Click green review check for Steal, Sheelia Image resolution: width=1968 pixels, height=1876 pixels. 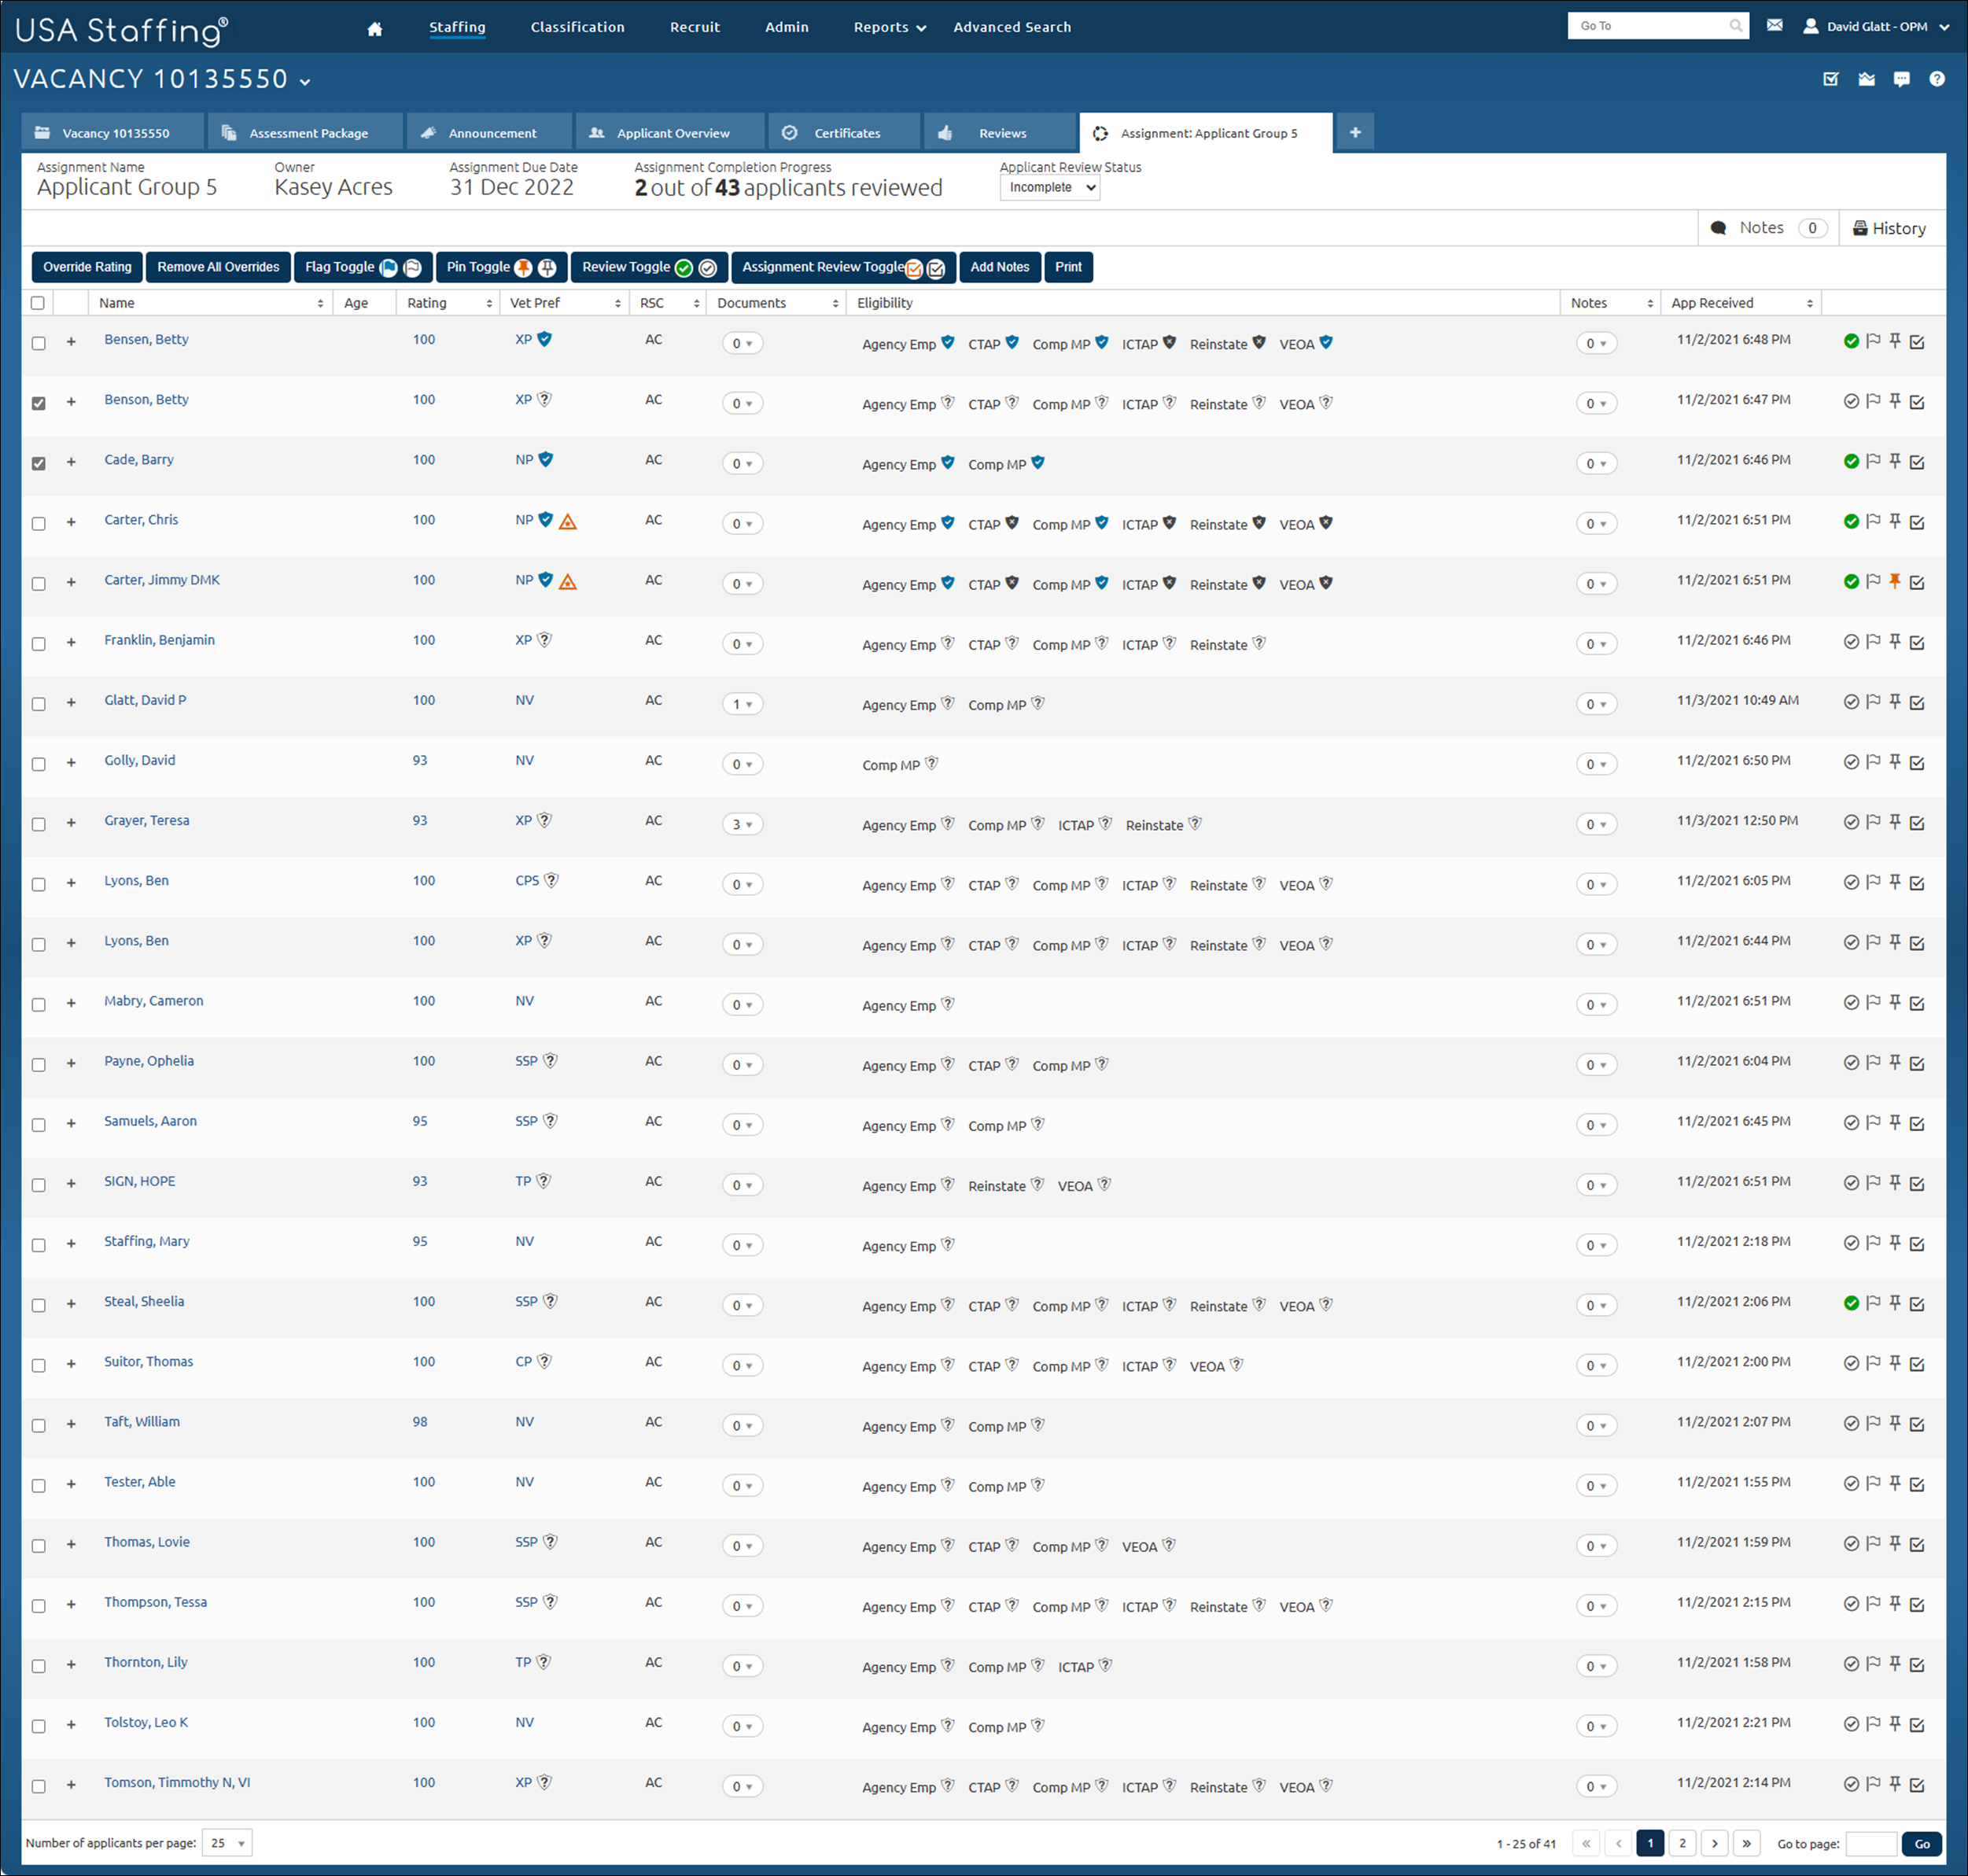coord(1851,1303)
